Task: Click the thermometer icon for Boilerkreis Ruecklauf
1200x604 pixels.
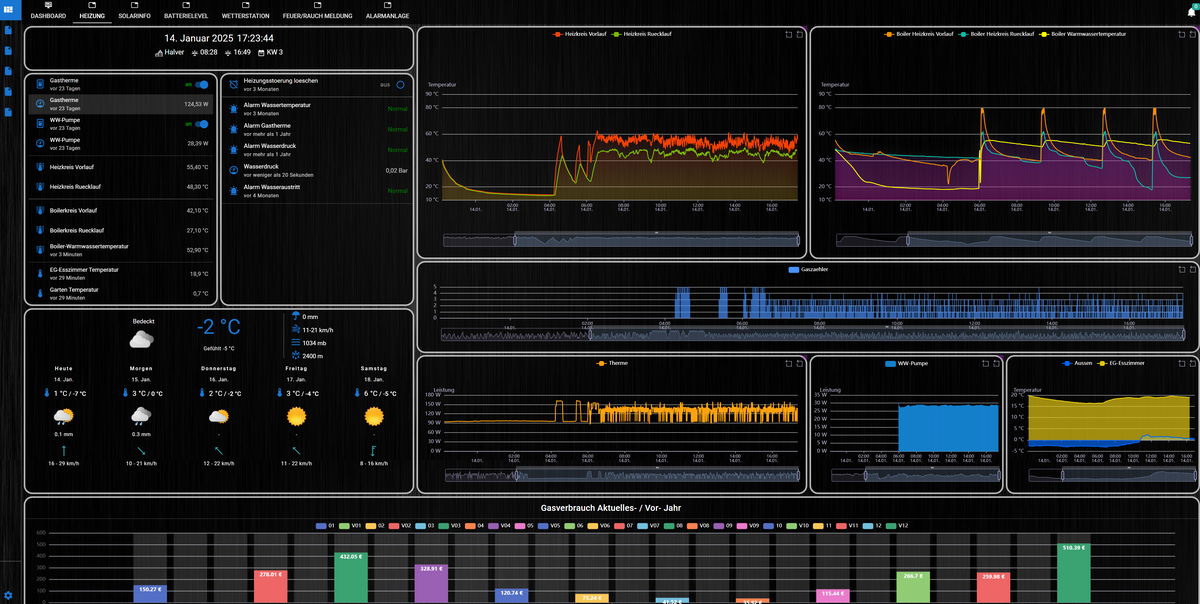Action: (x=39, y=230)
